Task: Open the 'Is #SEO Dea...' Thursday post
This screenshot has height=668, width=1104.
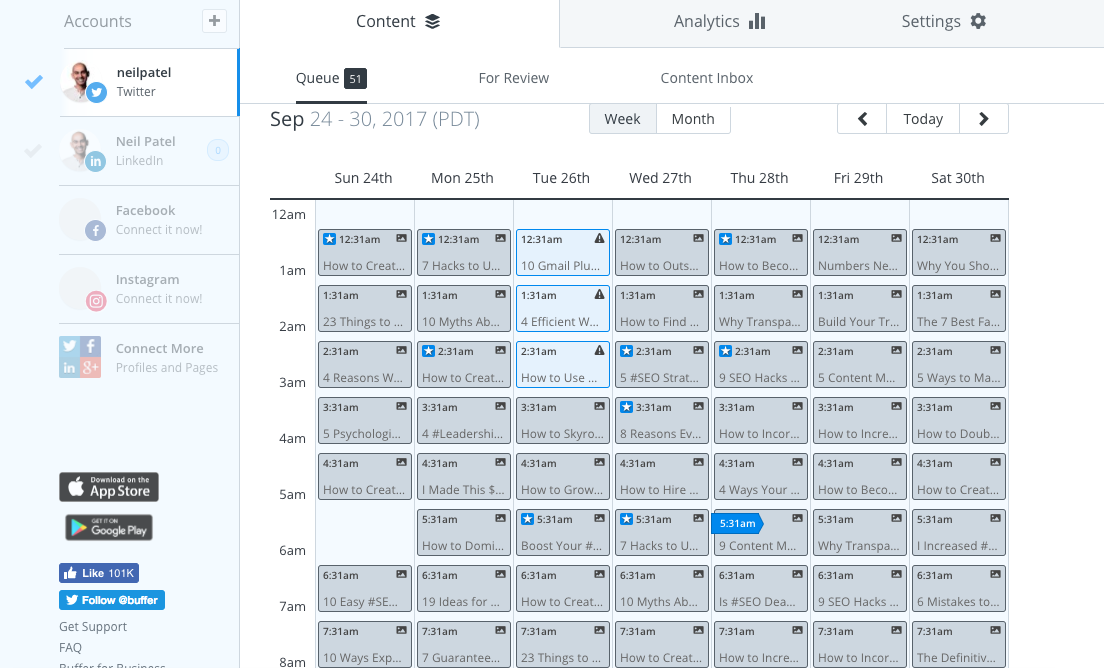Action: (x=760, y=588)
